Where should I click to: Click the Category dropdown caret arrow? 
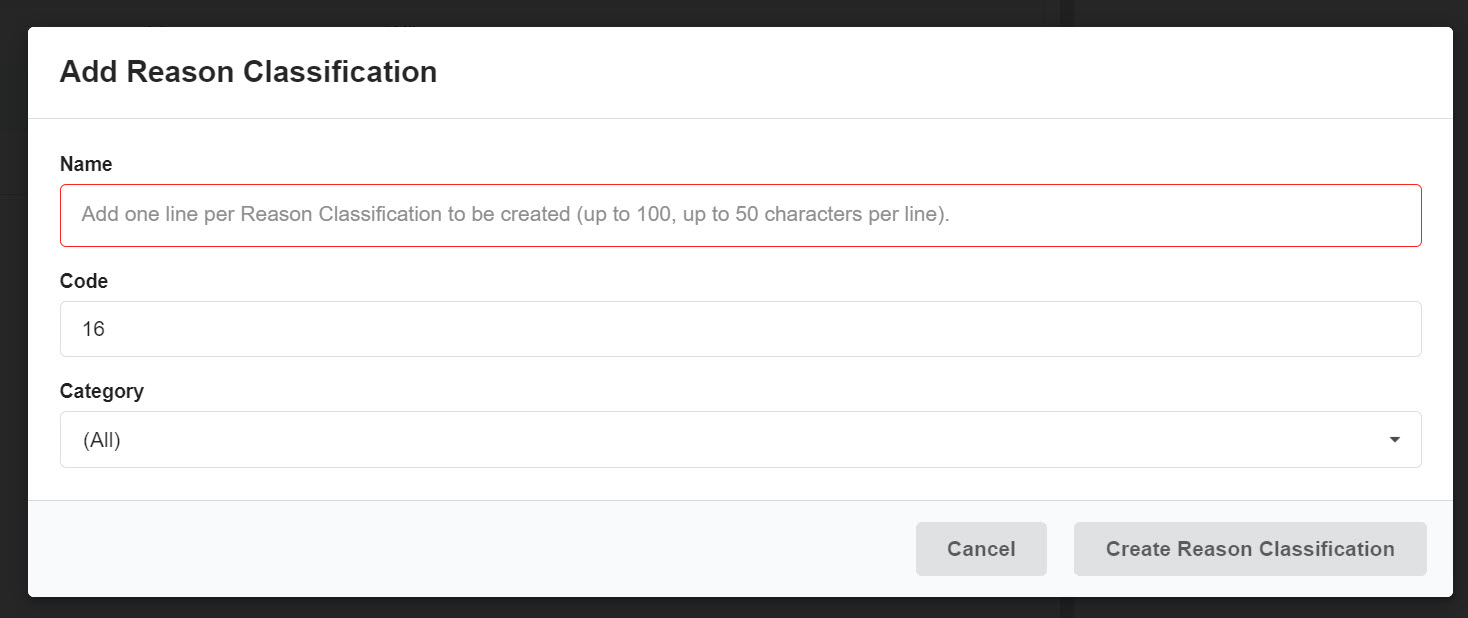[x=1394, y=440]
